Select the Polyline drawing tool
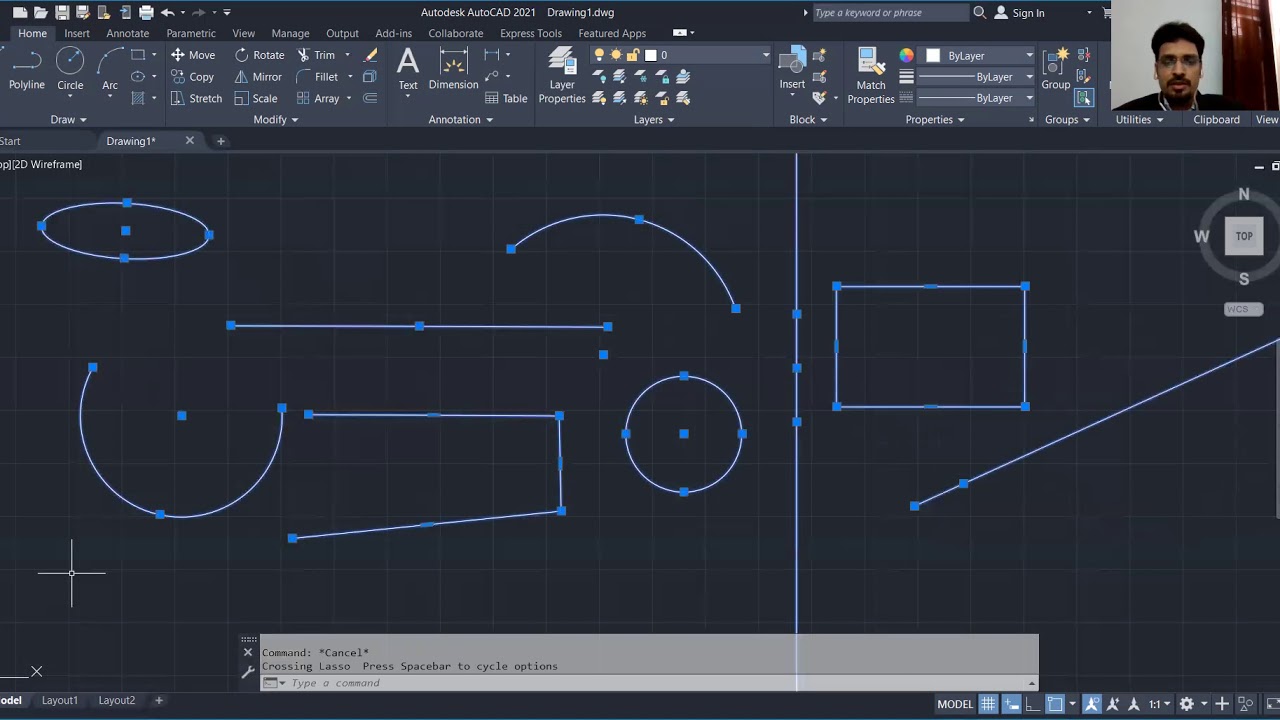1280x720 pixels. click(x=27, y=70)
